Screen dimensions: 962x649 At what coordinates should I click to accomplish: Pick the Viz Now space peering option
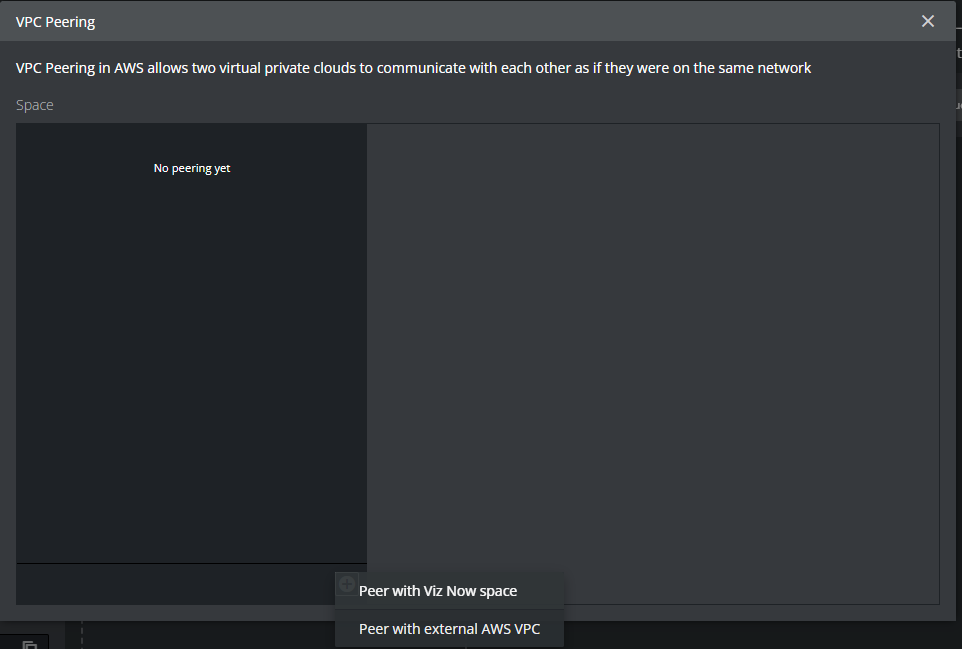click(x=438, y=591)
